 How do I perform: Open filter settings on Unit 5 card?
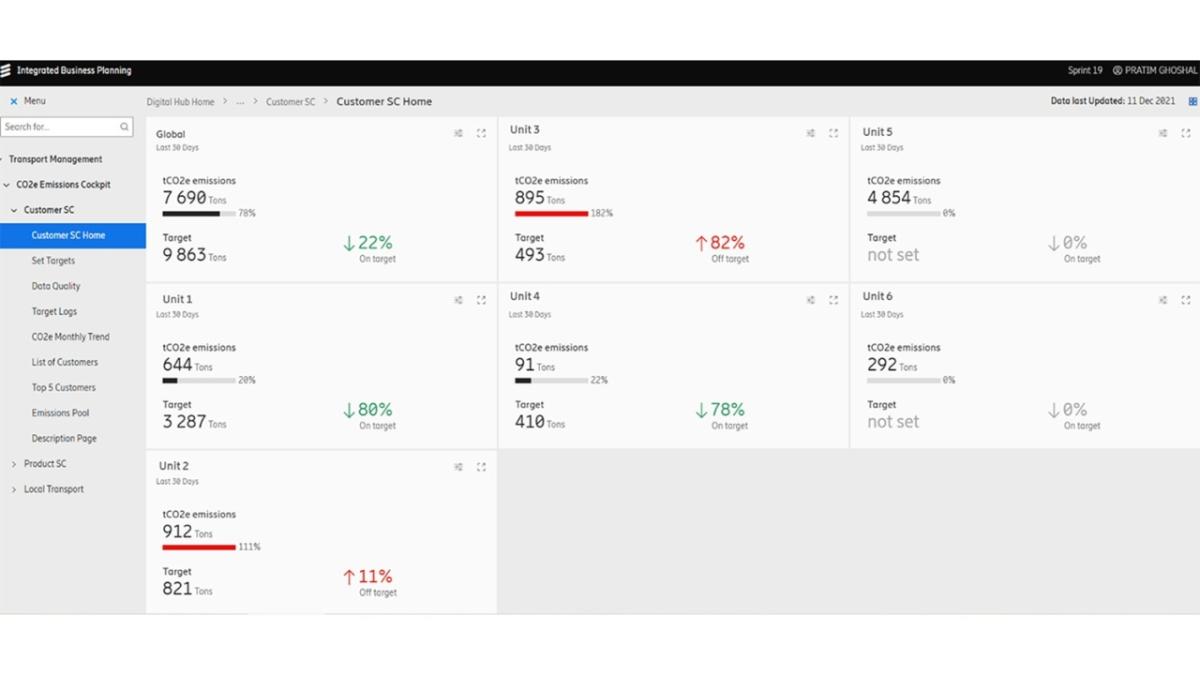[x=1163, y=133]
